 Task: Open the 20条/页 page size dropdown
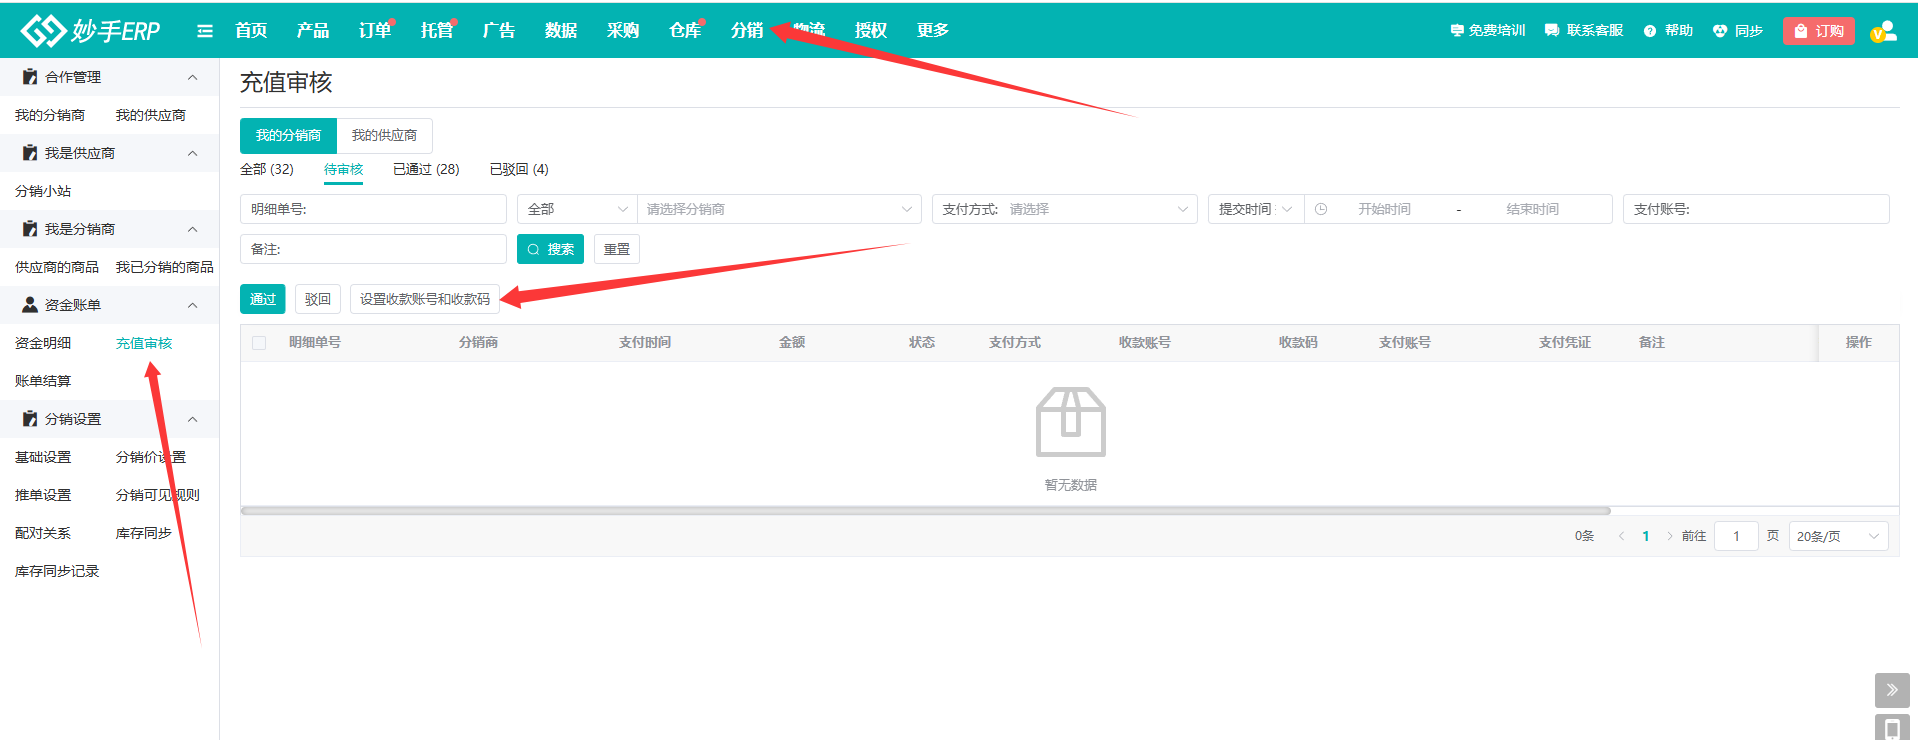pos(1837,537)
